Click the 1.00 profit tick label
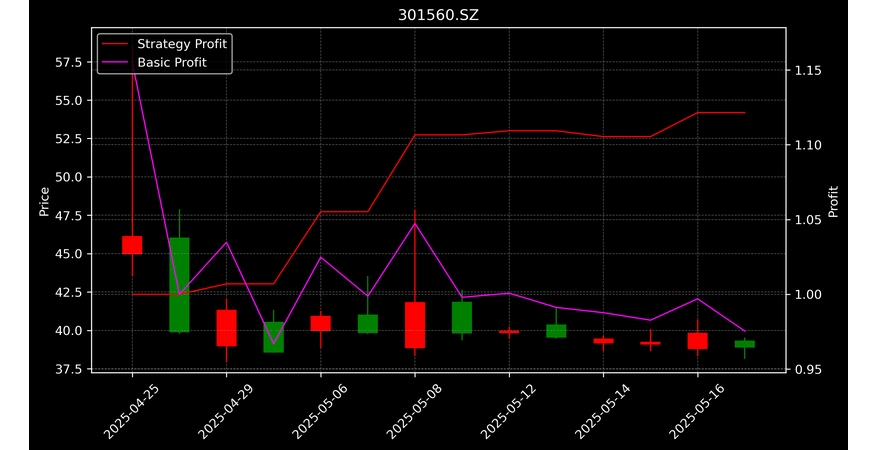This screenshot has height=450, width=878. click(x=807, y=295)
